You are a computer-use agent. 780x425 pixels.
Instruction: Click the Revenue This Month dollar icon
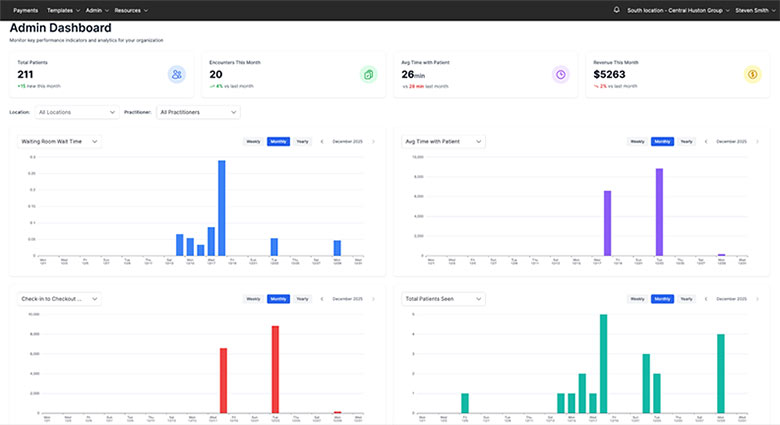click(x=752, y=74)
